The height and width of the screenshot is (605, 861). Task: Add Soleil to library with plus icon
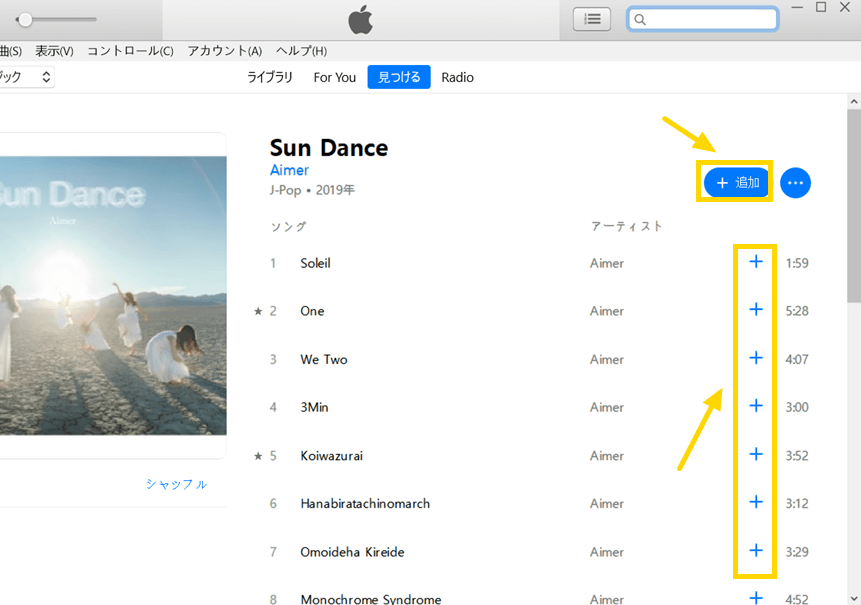756,262
